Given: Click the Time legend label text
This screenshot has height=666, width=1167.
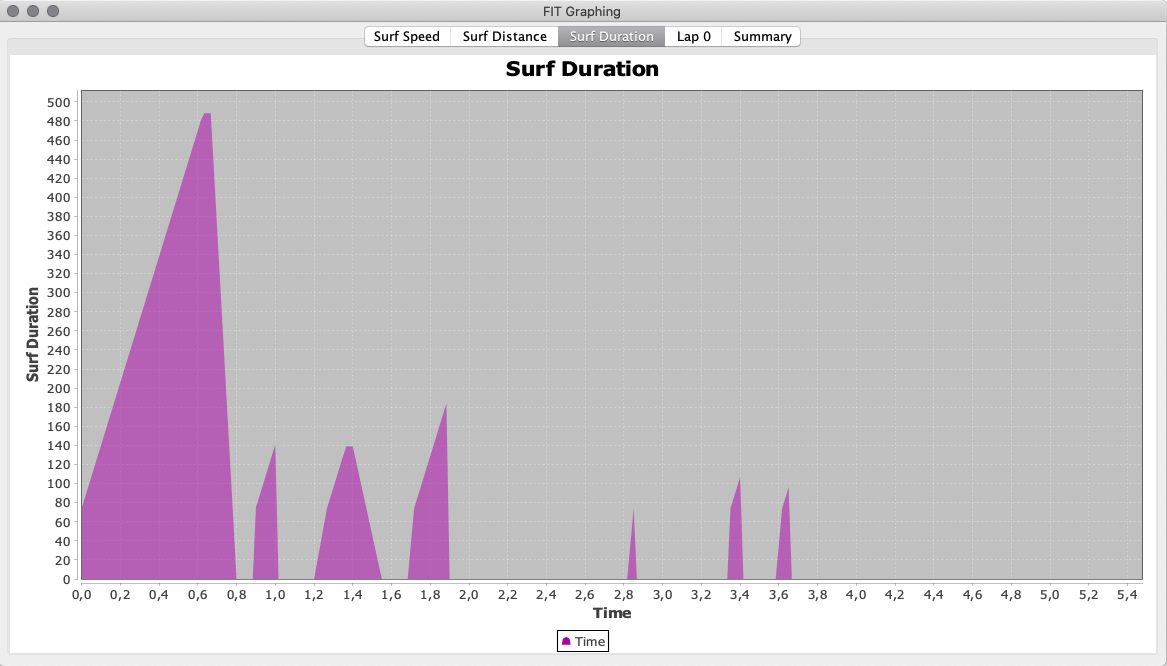Looking at the screenshot, I should point(590,641).
